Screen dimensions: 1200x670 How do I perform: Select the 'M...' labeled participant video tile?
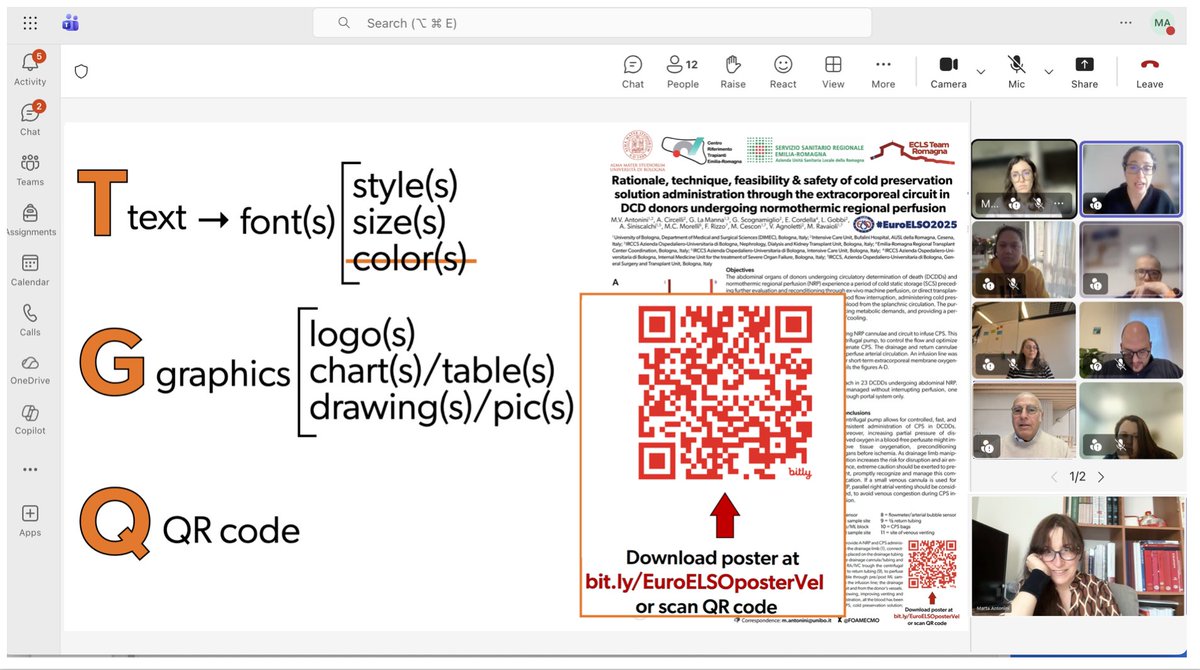pyautogui.click(x=1024, y=178)
